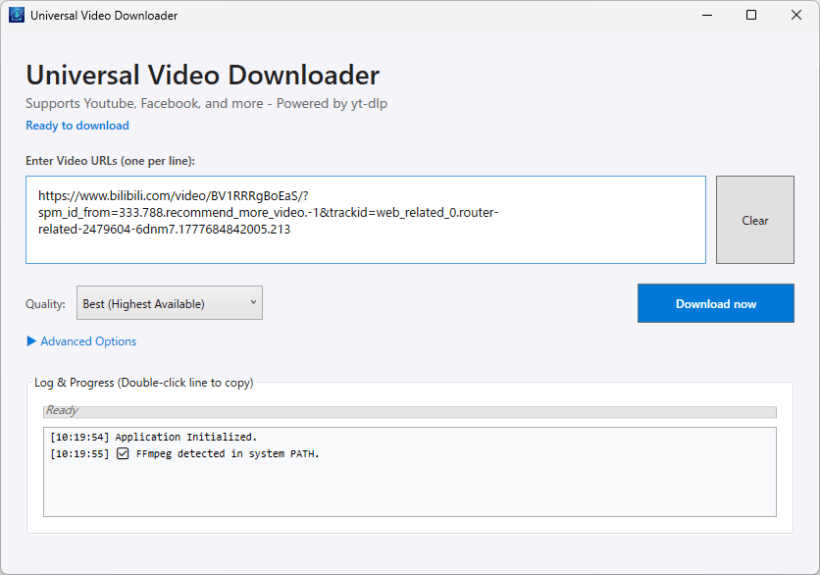Screen dimensions: 820x575
Task: Click inside the video URLs text box
Action: (366, 220)
